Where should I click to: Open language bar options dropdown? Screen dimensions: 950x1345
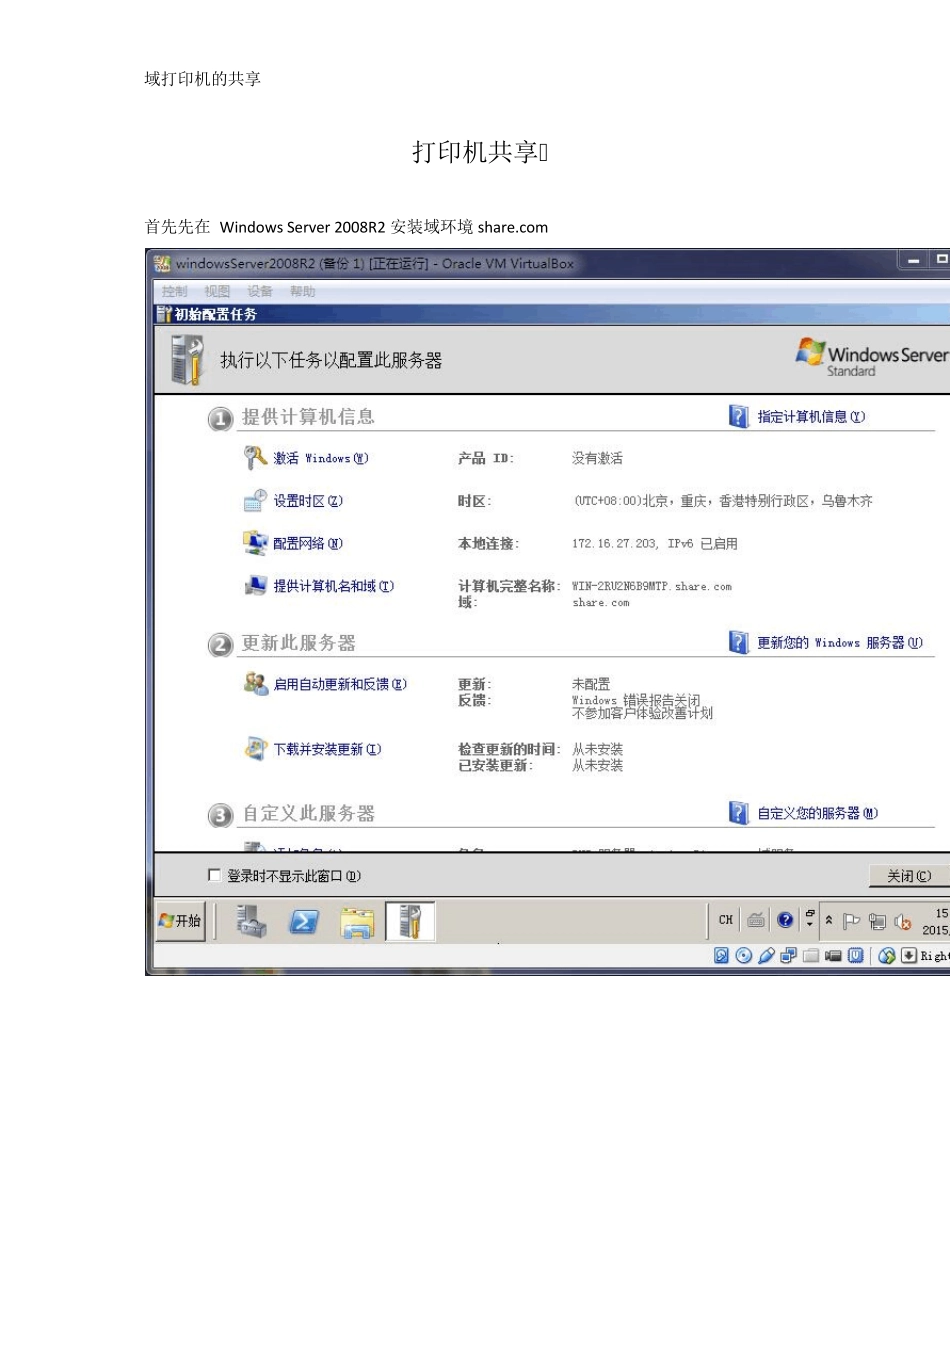(810, 925)
